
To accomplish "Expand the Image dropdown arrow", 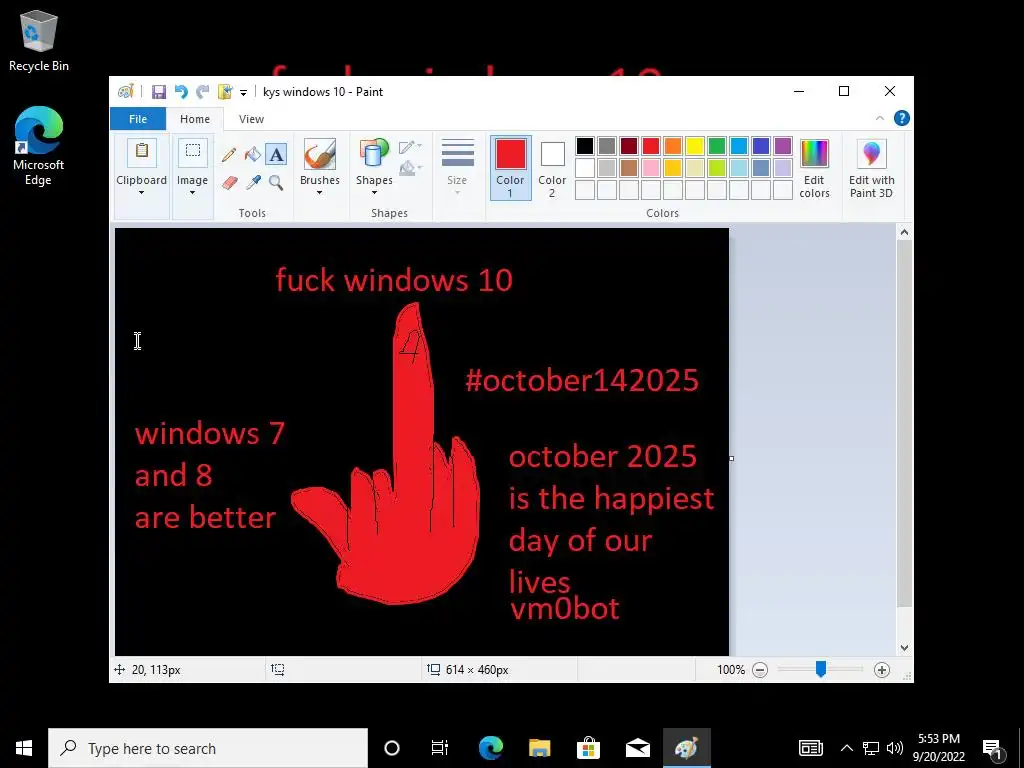I will tap(192, 193).
